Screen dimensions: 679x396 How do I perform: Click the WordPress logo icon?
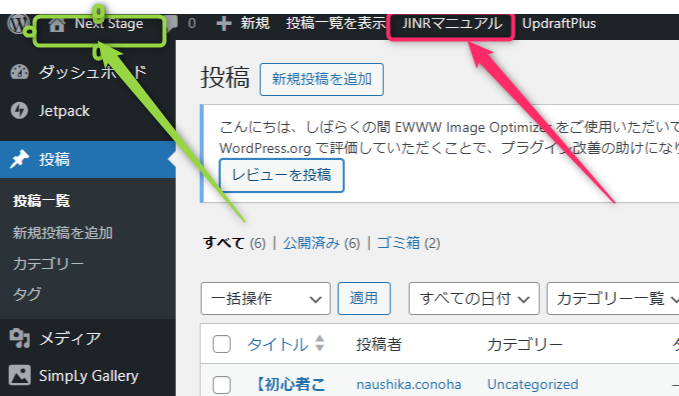click(17, 23)
